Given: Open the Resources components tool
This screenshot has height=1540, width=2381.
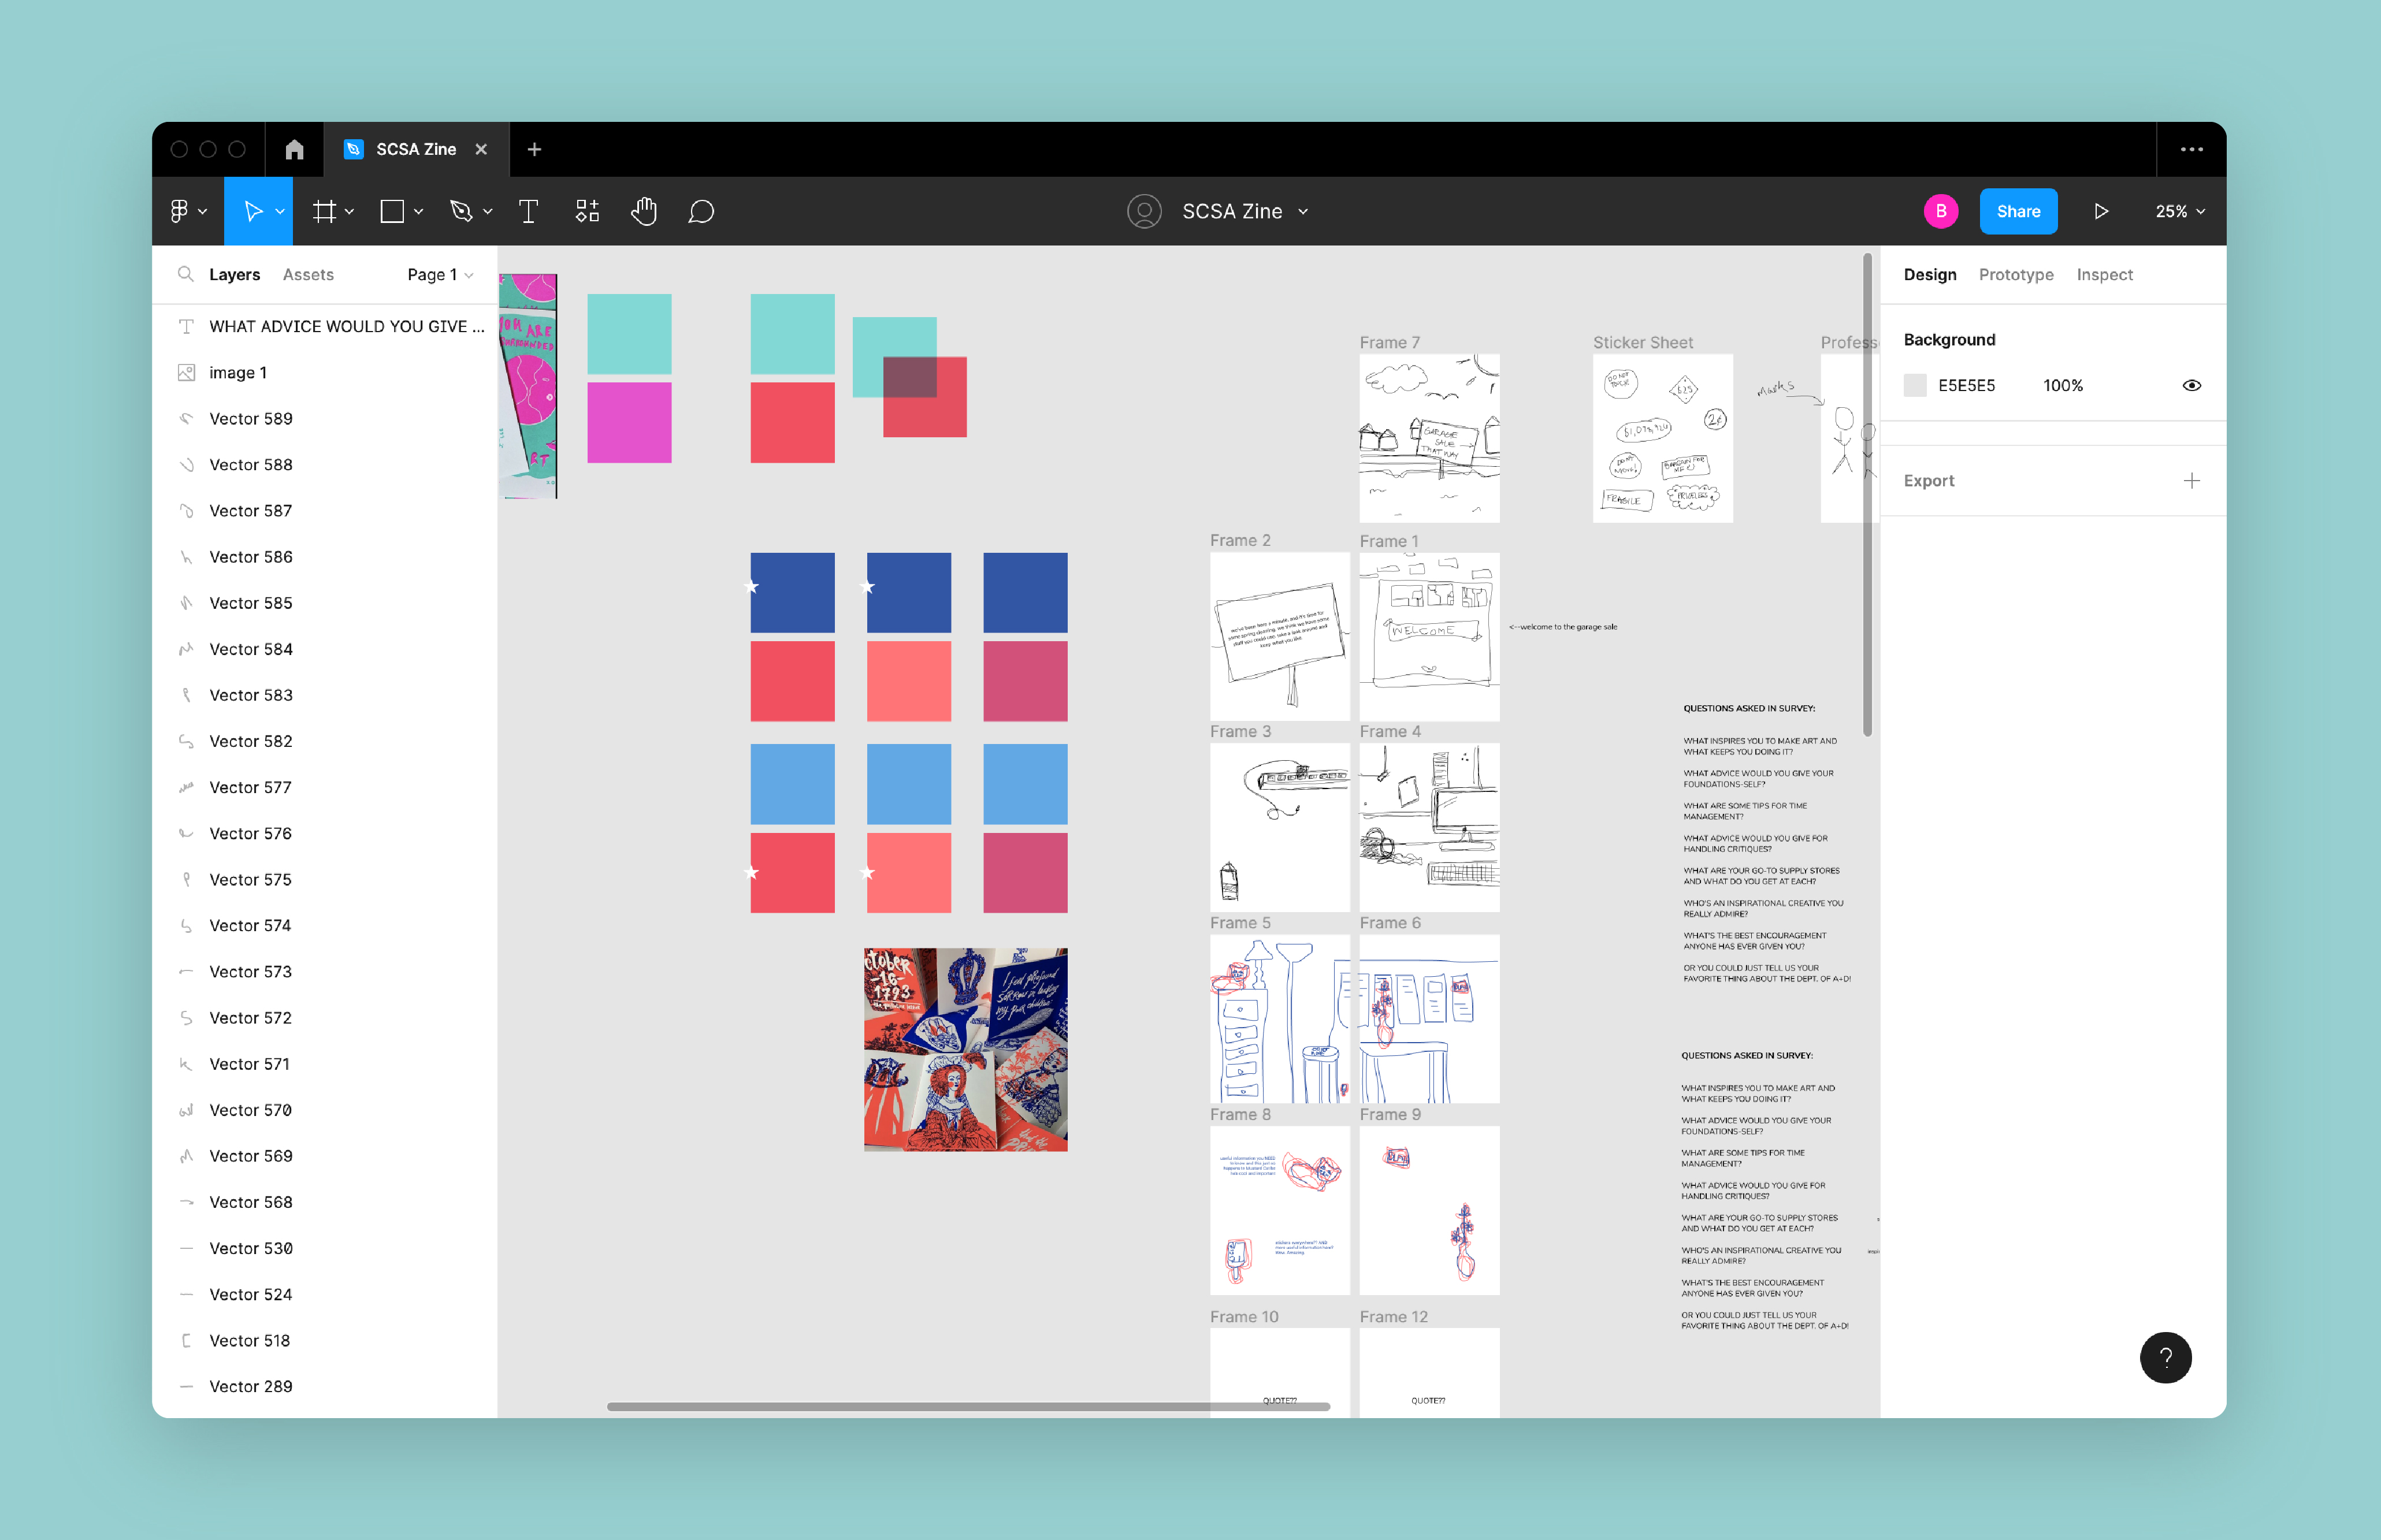Looking at the screenshot, I should pos(587,211).
